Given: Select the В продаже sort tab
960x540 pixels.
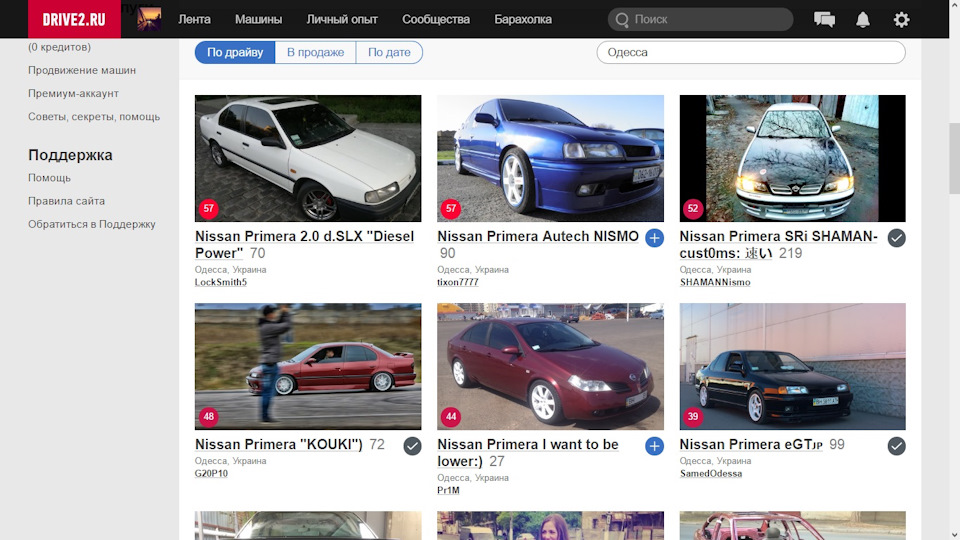Looking at the screenshot, I should [315, 52].
